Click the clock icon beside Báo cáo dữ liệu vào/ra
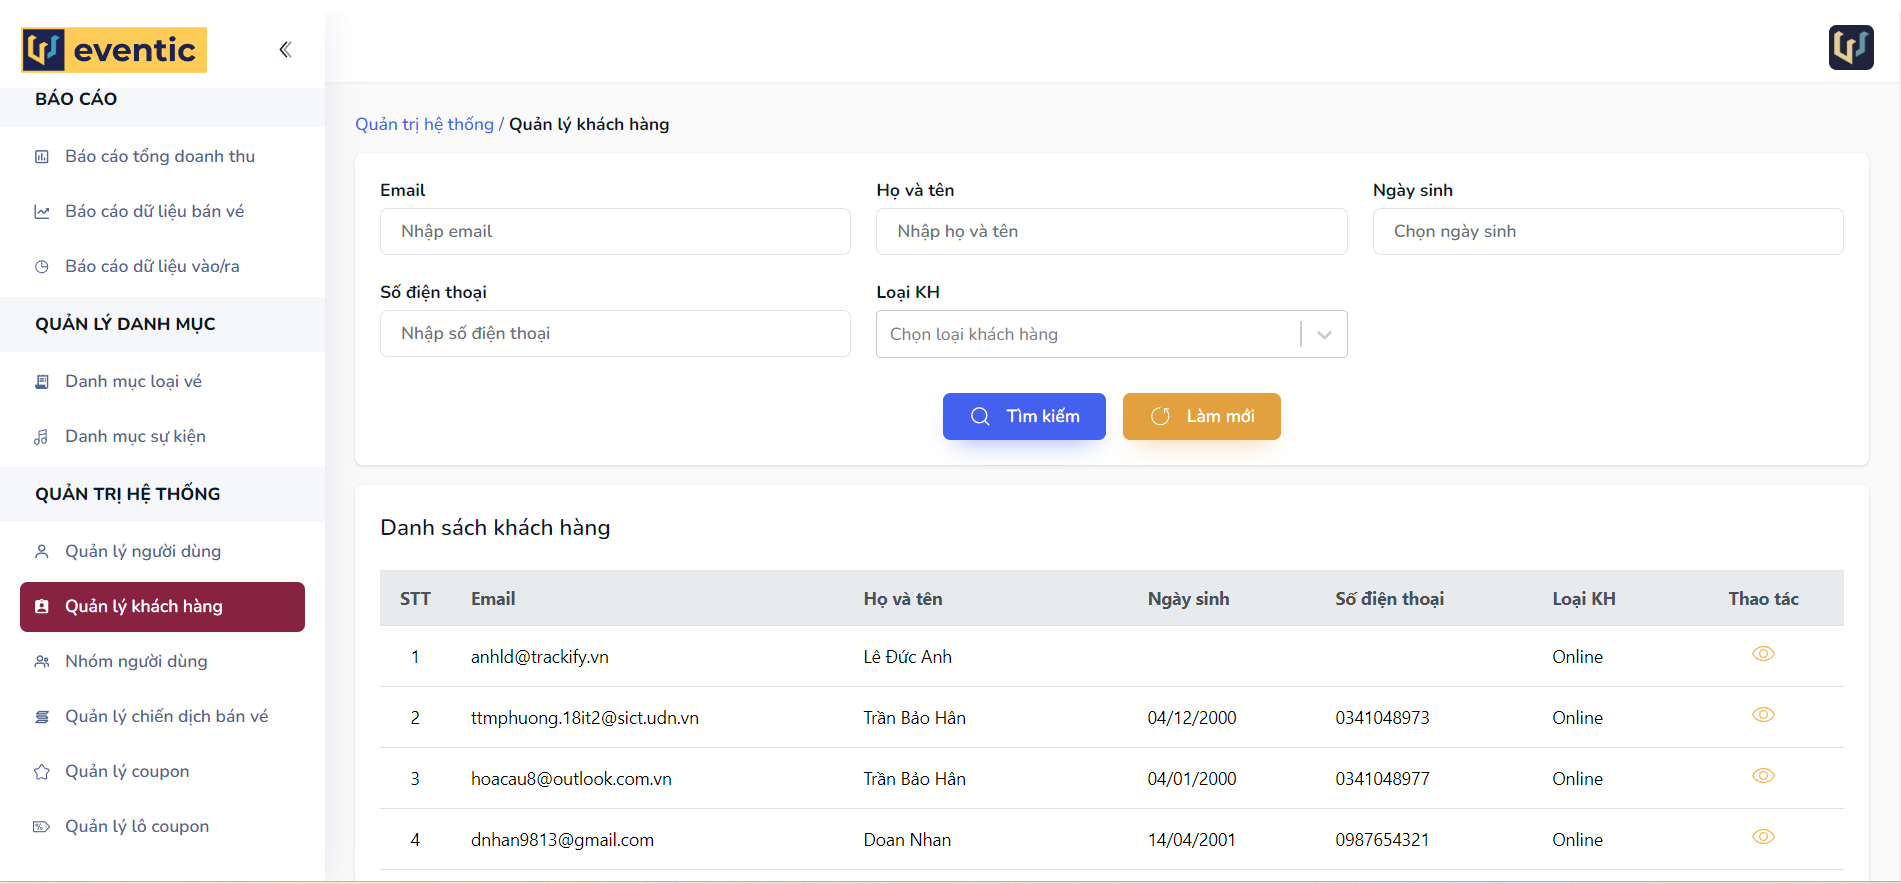Image resolution: width=1901 pixels, height=884 pixels. pos(42,267)
